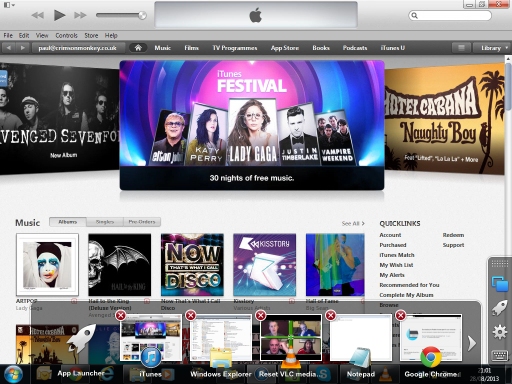Show the on-screen keyboard icon
Screen dimensions: 512x384
[500, 355]
